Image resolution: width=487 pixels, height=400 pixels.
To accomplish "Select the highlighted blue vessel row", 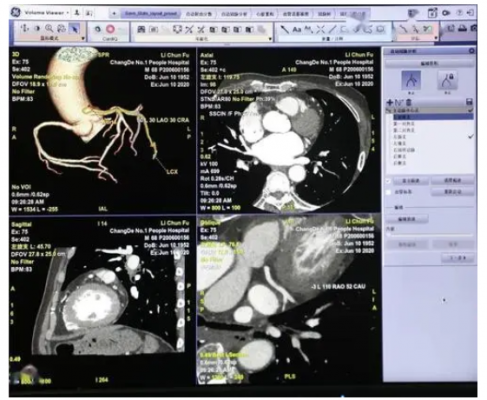I will [433, 117].
